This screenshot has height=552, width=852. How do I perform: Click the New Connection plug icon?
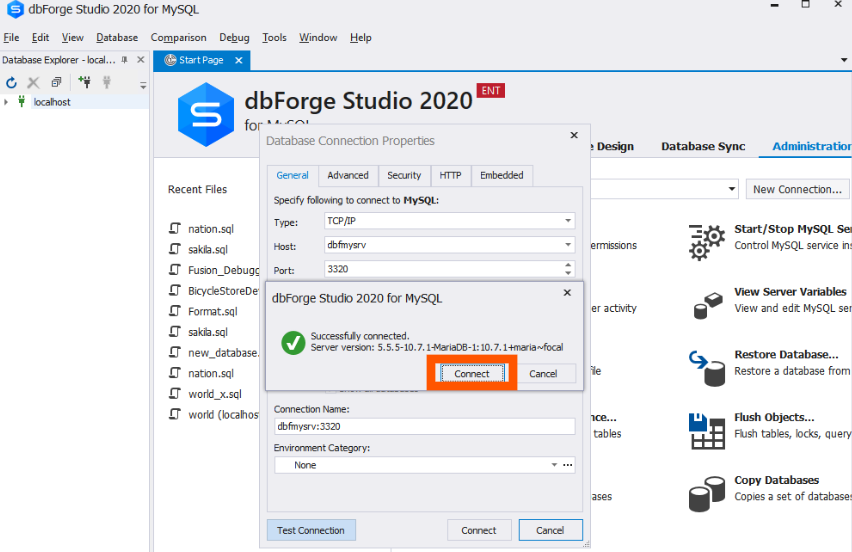(x=84, y=83)
